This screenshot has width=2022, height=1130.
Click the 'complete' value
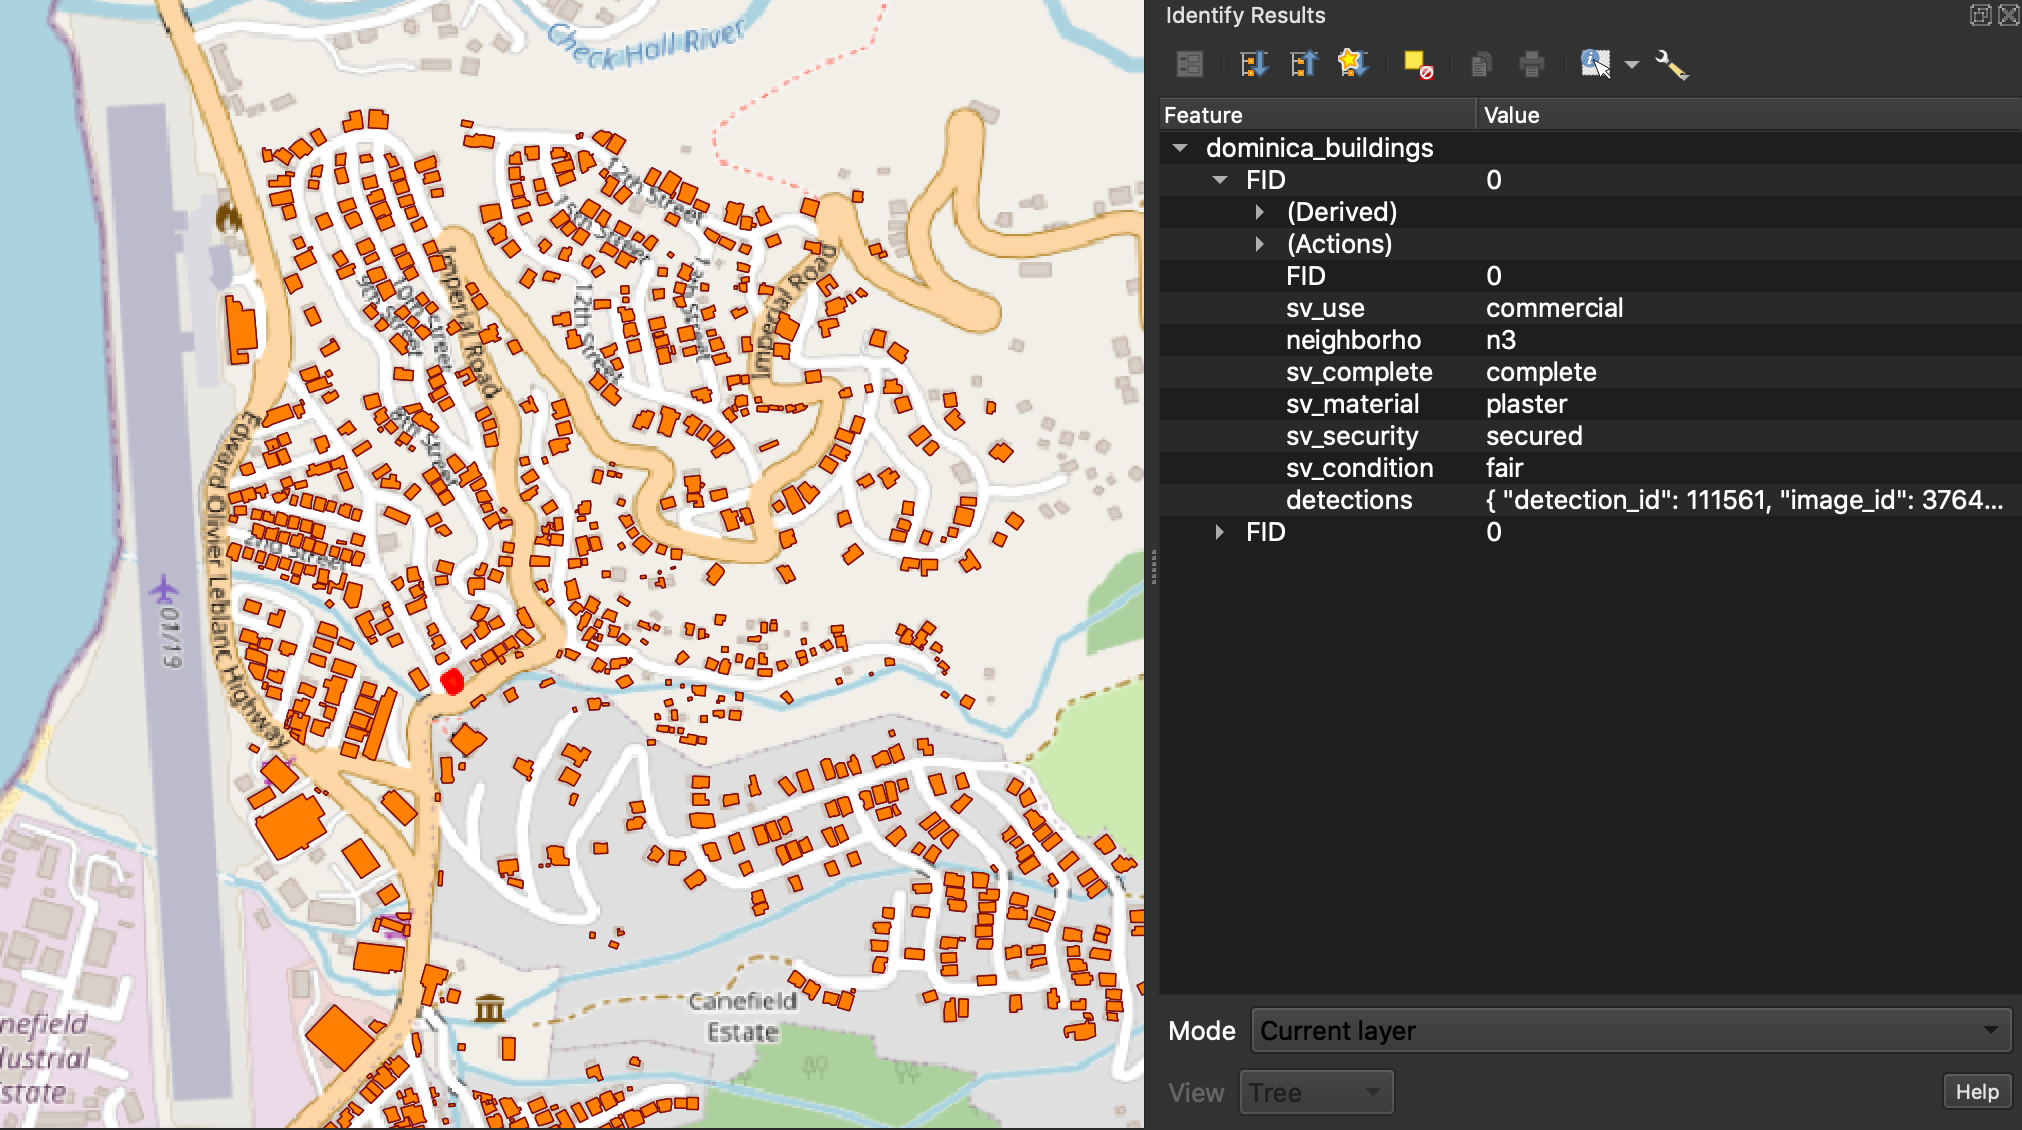pyautogui.click(x=1541, y=372)
